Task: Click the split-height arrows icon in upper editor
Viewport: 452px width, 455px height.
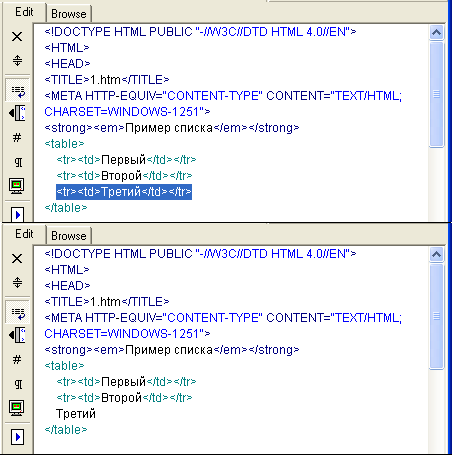Action: tap(17, 60)
